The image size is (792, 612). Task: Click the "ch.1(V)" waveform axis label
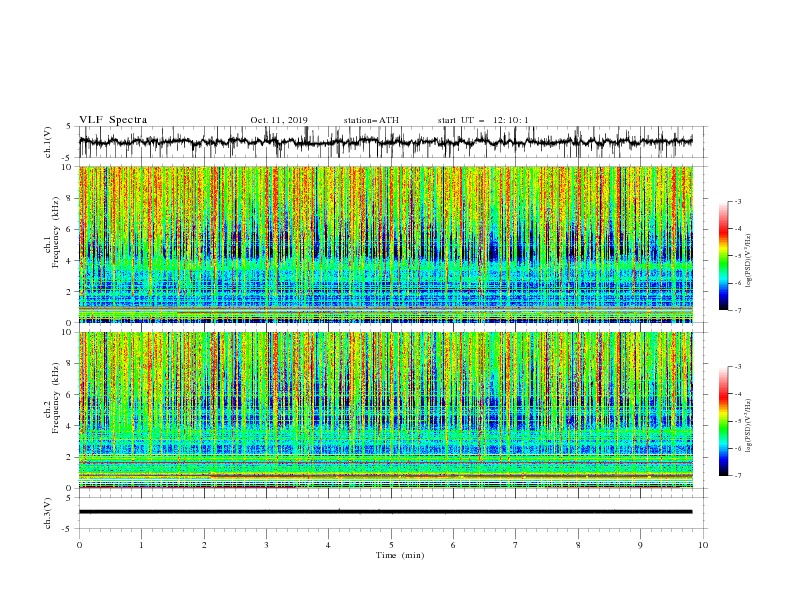click(x=48, y=142)
